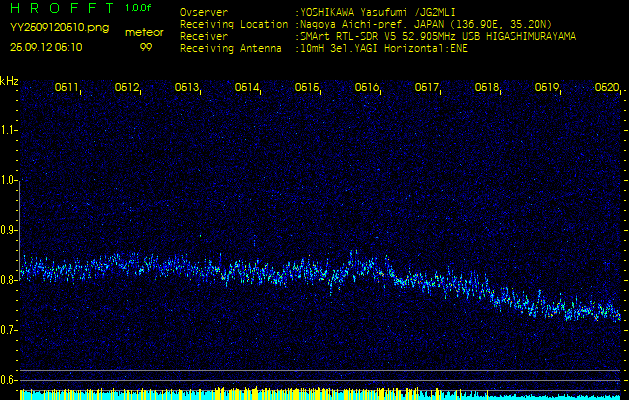The width and height of the screenshot is (629, 400).
Task: Click the HROFFT title text
Action: coord(60,8)
